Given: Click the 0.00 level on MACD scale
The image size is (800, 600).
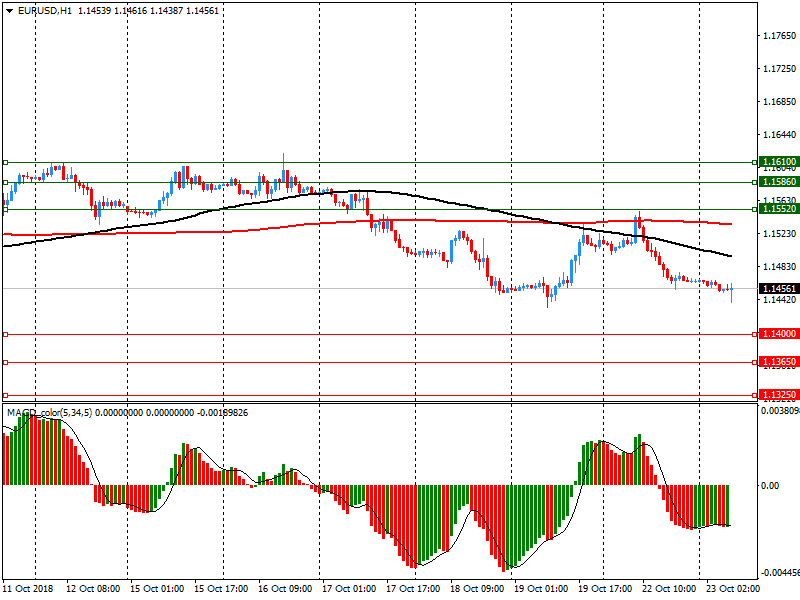Looking at the screenshot, I should tap(771, 486).
